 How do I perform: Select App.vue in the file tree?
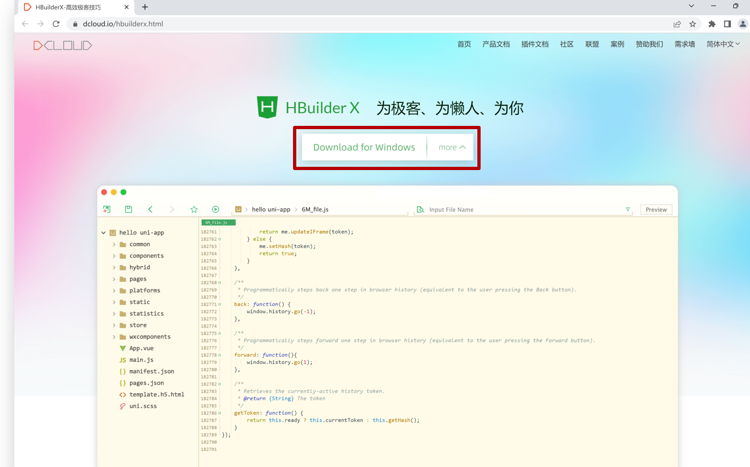141,348
